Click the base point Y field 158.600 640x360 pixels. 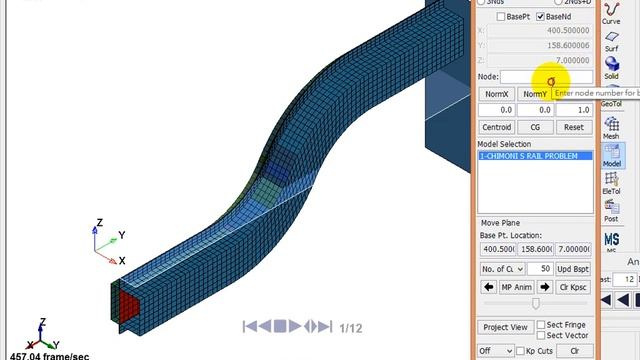(x=536, y=249)
